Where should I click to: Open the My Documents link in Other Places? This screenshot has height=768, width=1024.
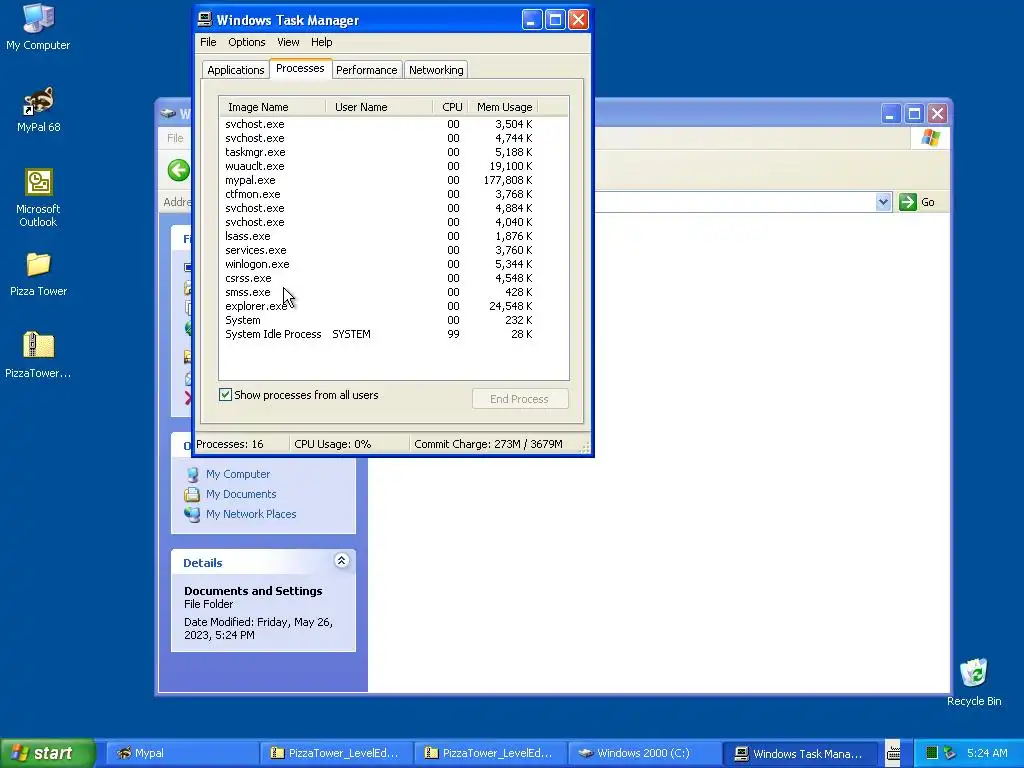241,494
